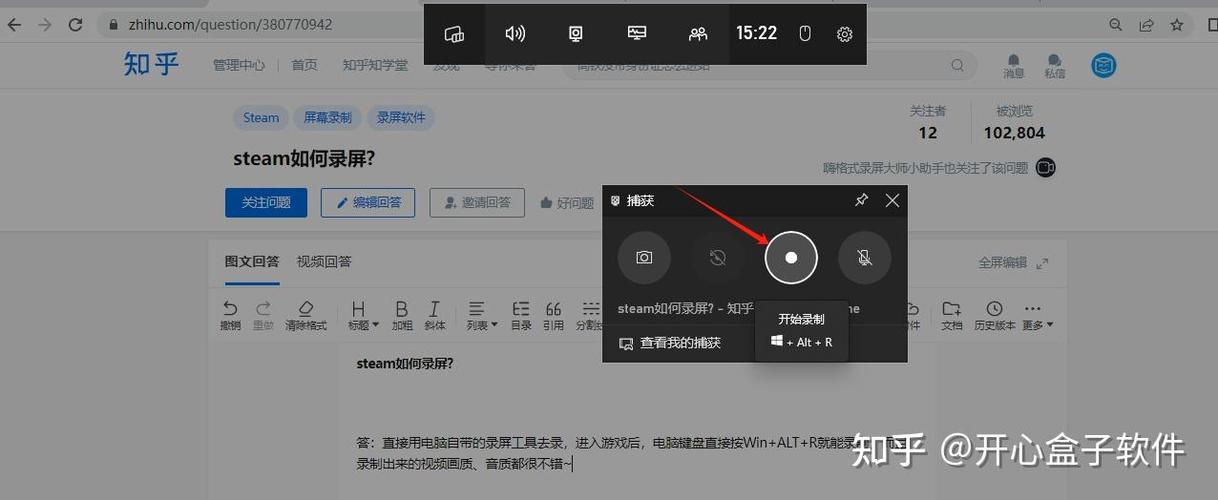Click the Steam topic tag
This screenshot has height=500, width=1218.
[x=261, y=117]
